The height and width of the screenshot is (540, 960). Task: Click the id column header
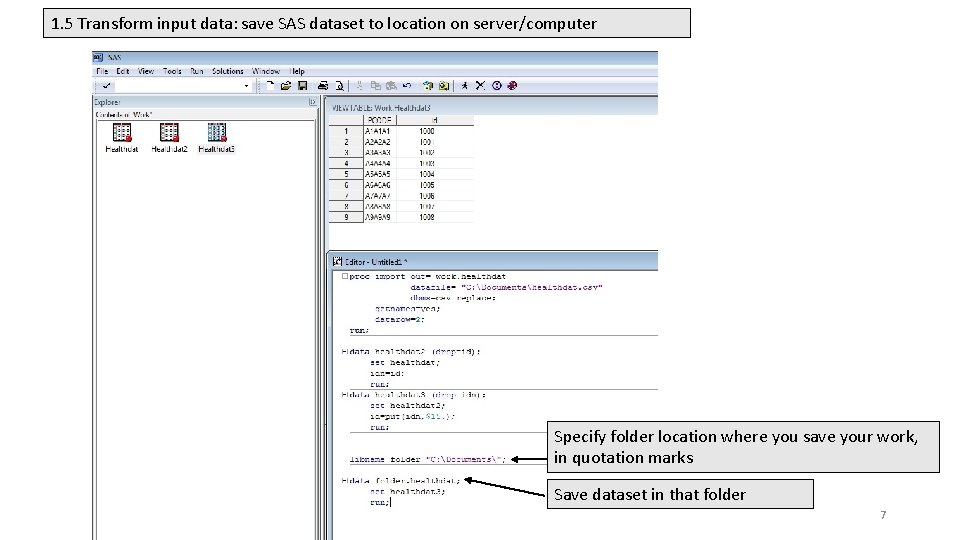(x=435, y=120)
